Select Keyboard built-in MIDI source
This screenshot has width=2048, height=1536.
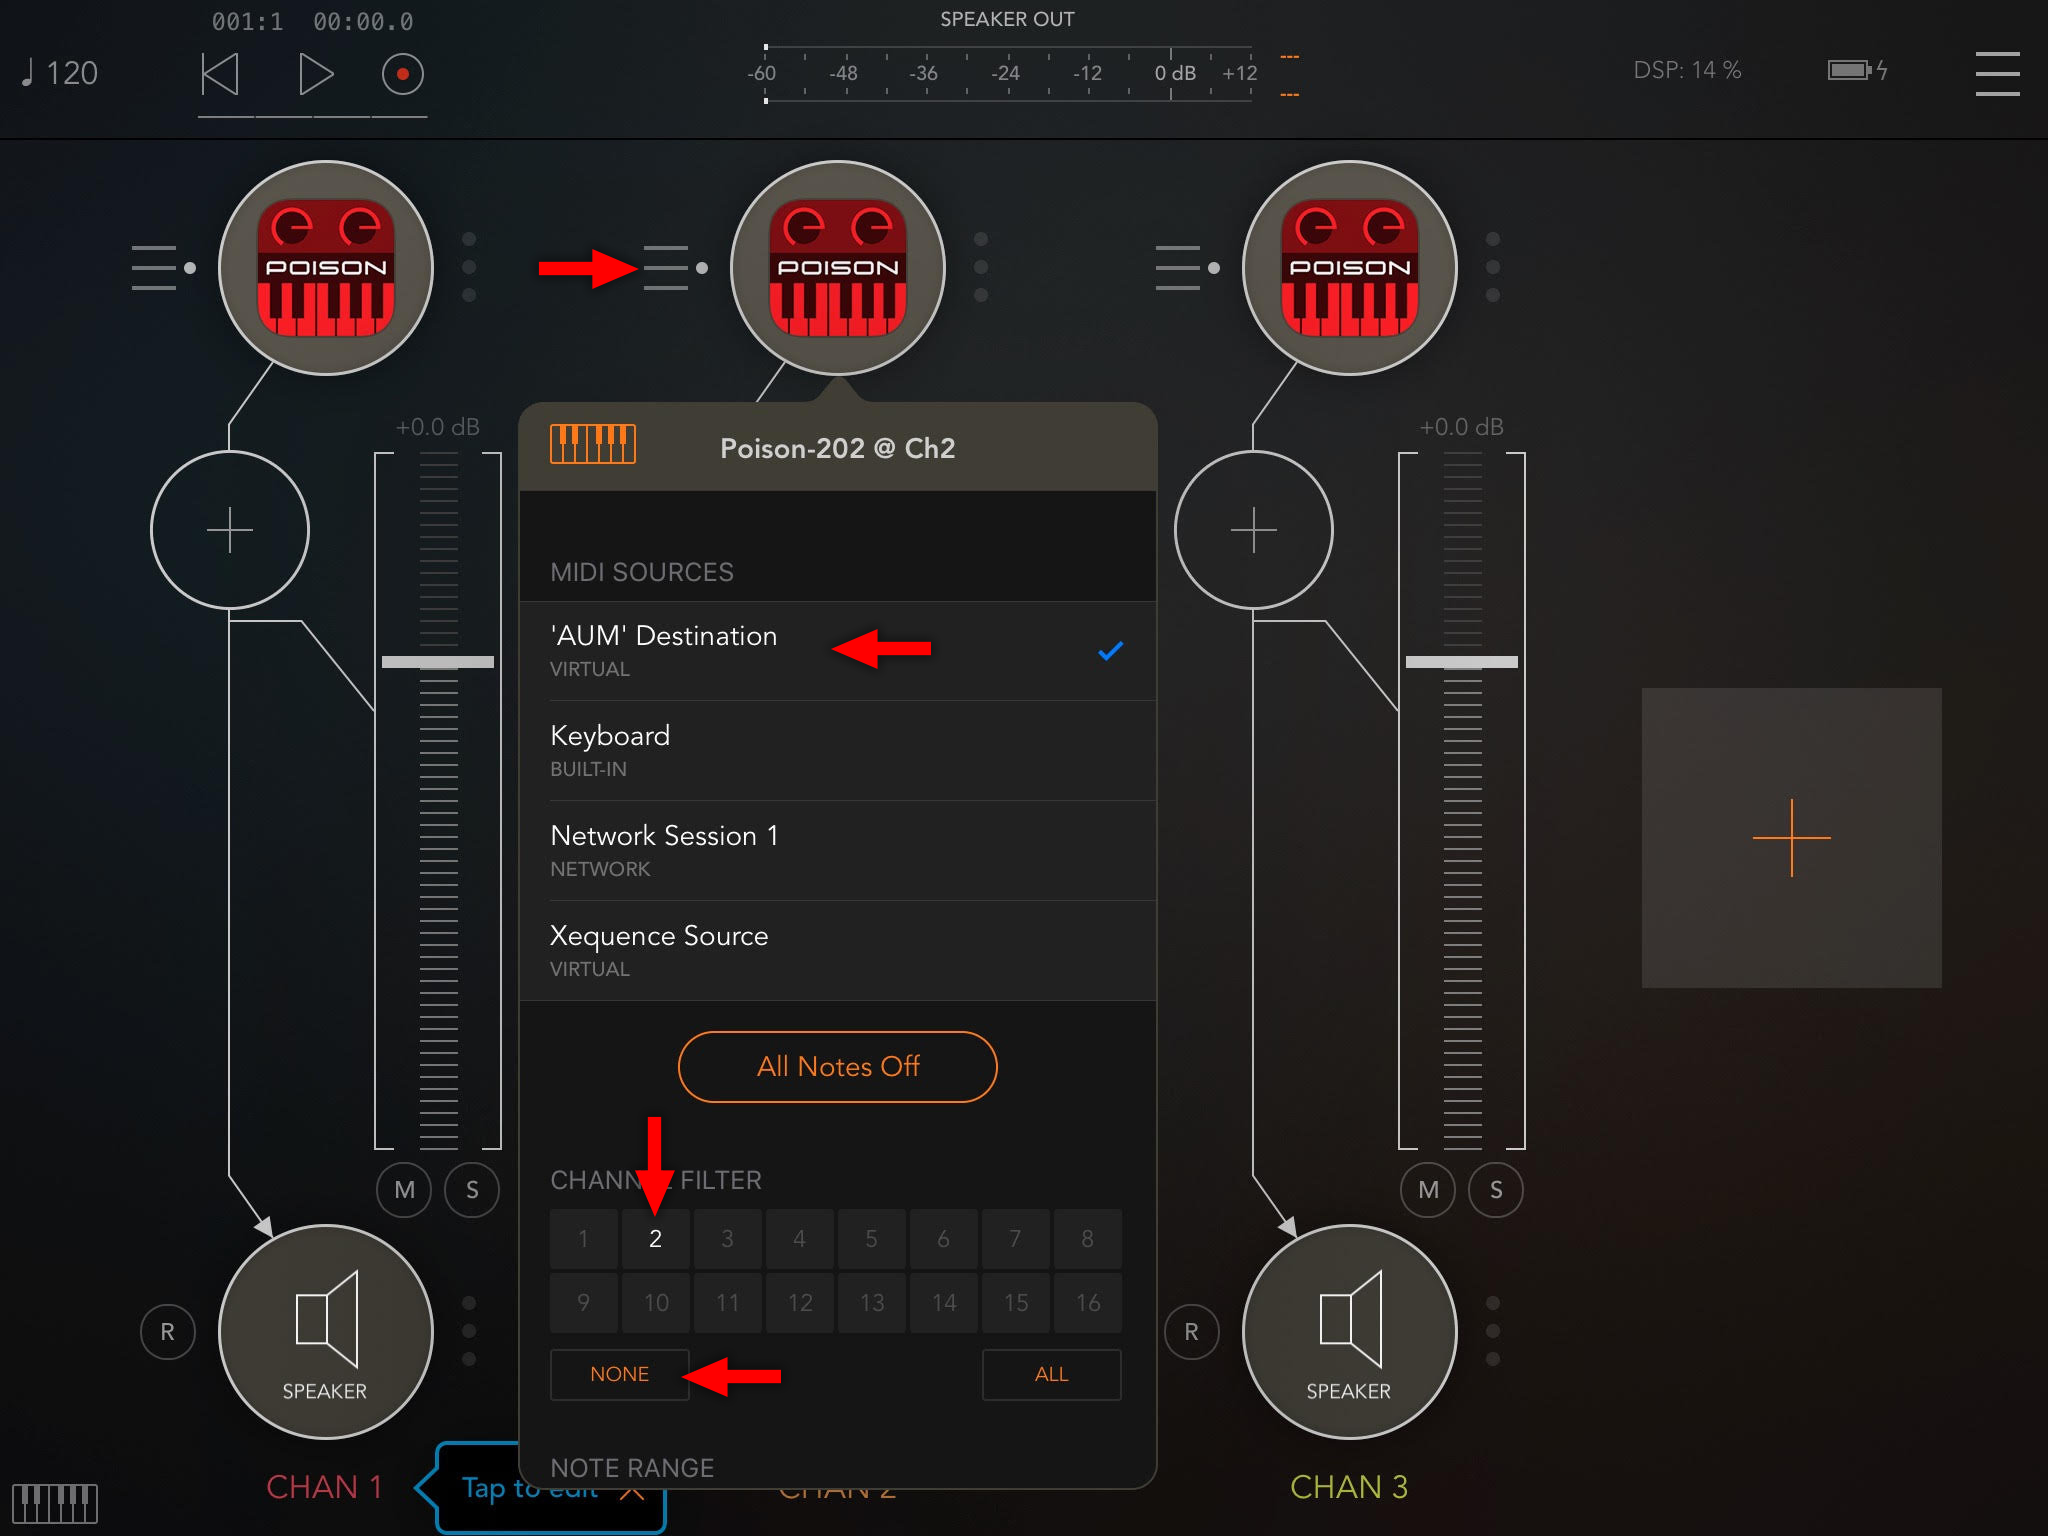tap(838, 751)
